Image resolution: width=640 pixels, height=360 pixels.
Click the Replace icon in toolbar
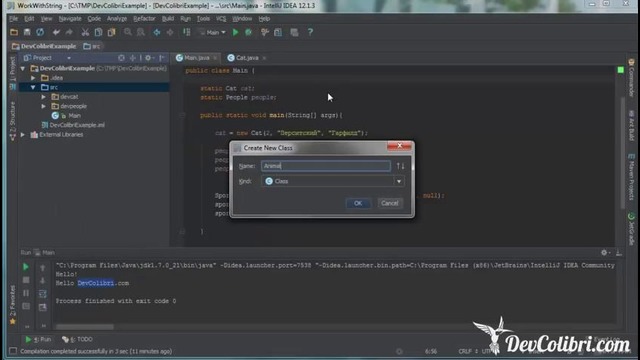141,32
